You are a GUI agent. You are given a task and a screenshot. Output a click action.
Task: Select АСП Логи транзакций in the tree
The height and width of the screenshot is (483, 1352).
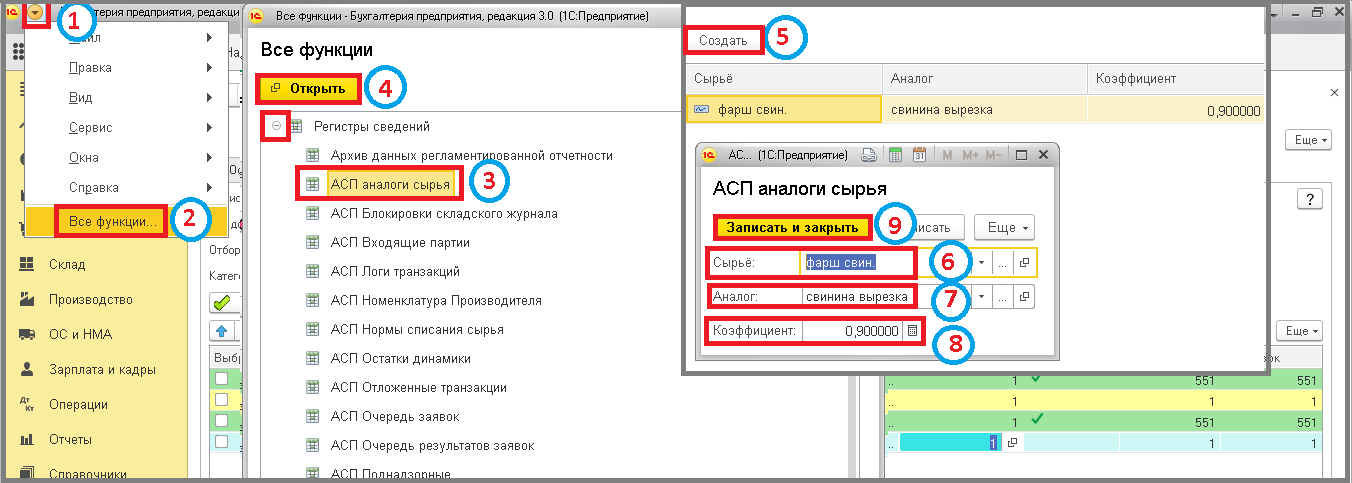pyautogui.click(x=395, y=271)
